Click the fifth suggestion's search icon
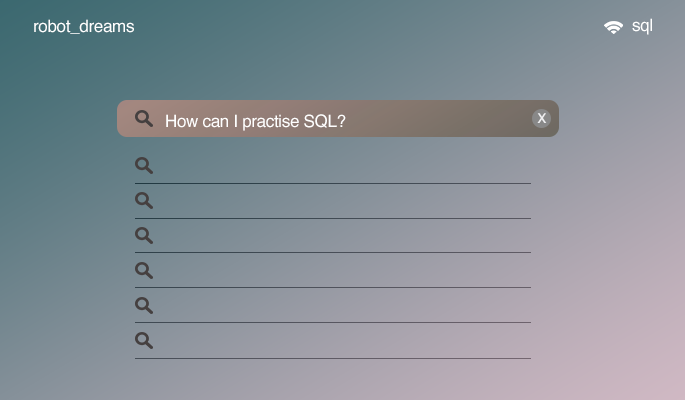This screenshot has height=400, width=685. 144,305
